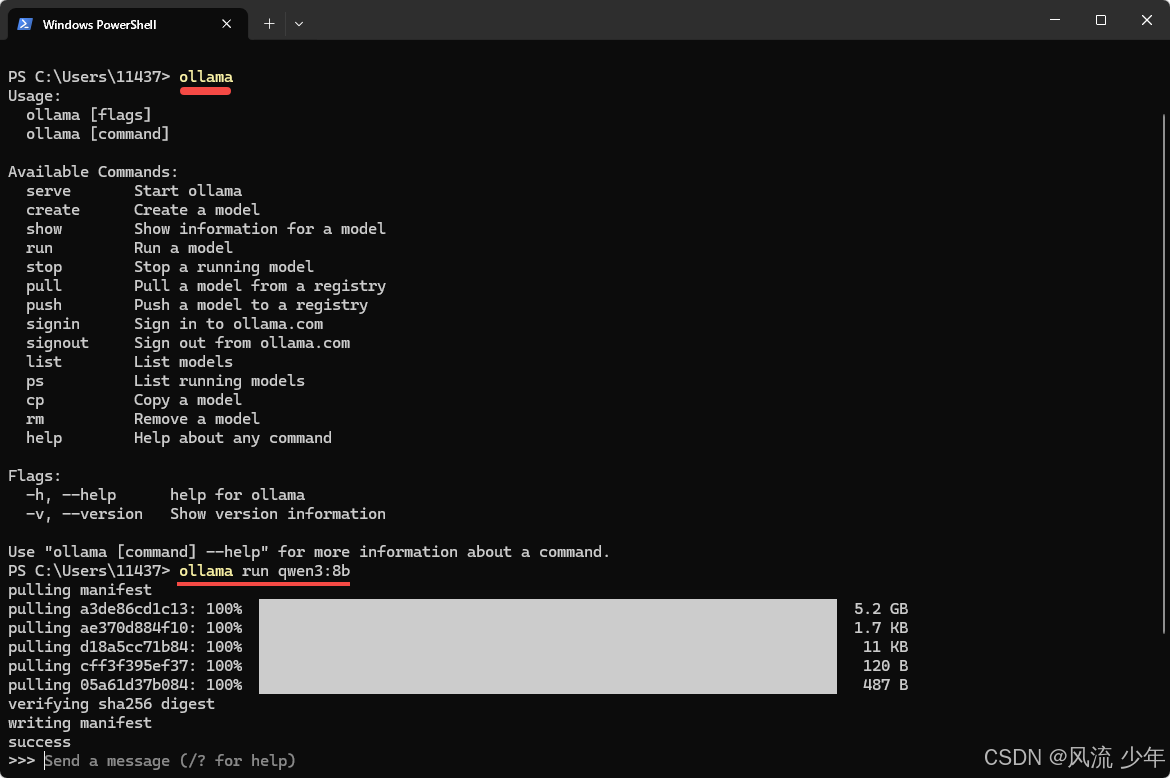Click the 'stop' command name
The image size is (1170, 778).
click(x=44, y=267)
